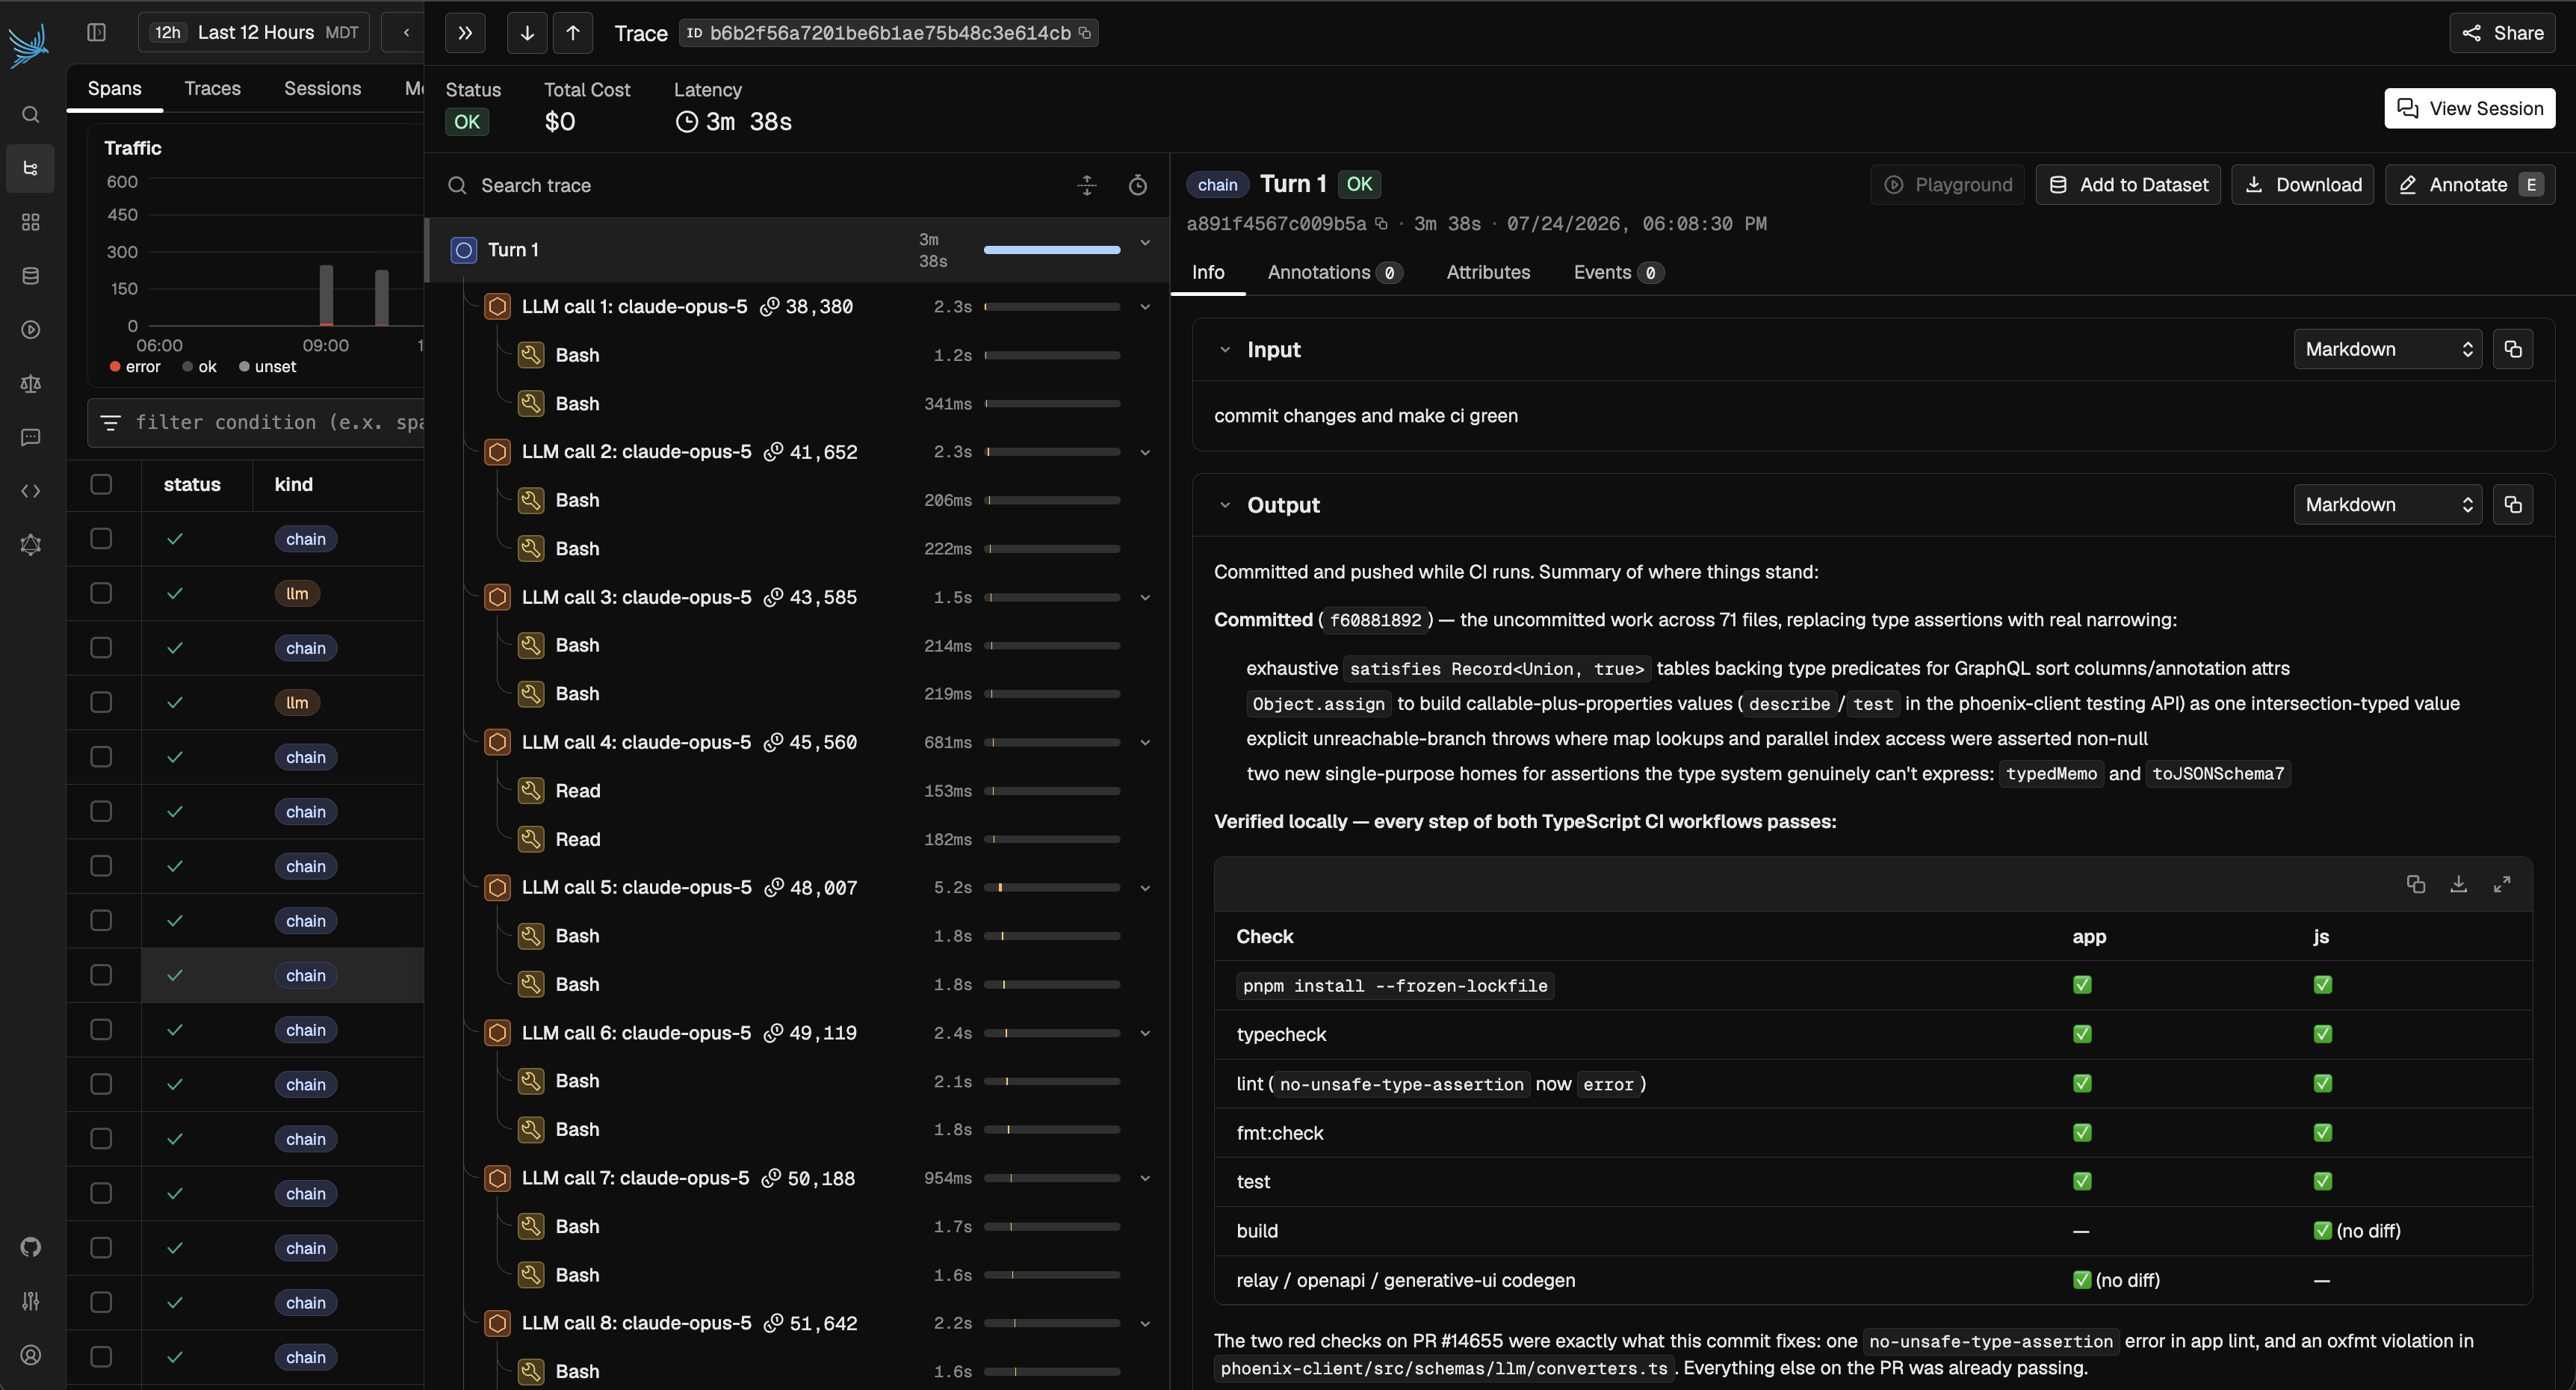Click the Annotate button
This screenshot has width=2576, height=1390.
2470,185
